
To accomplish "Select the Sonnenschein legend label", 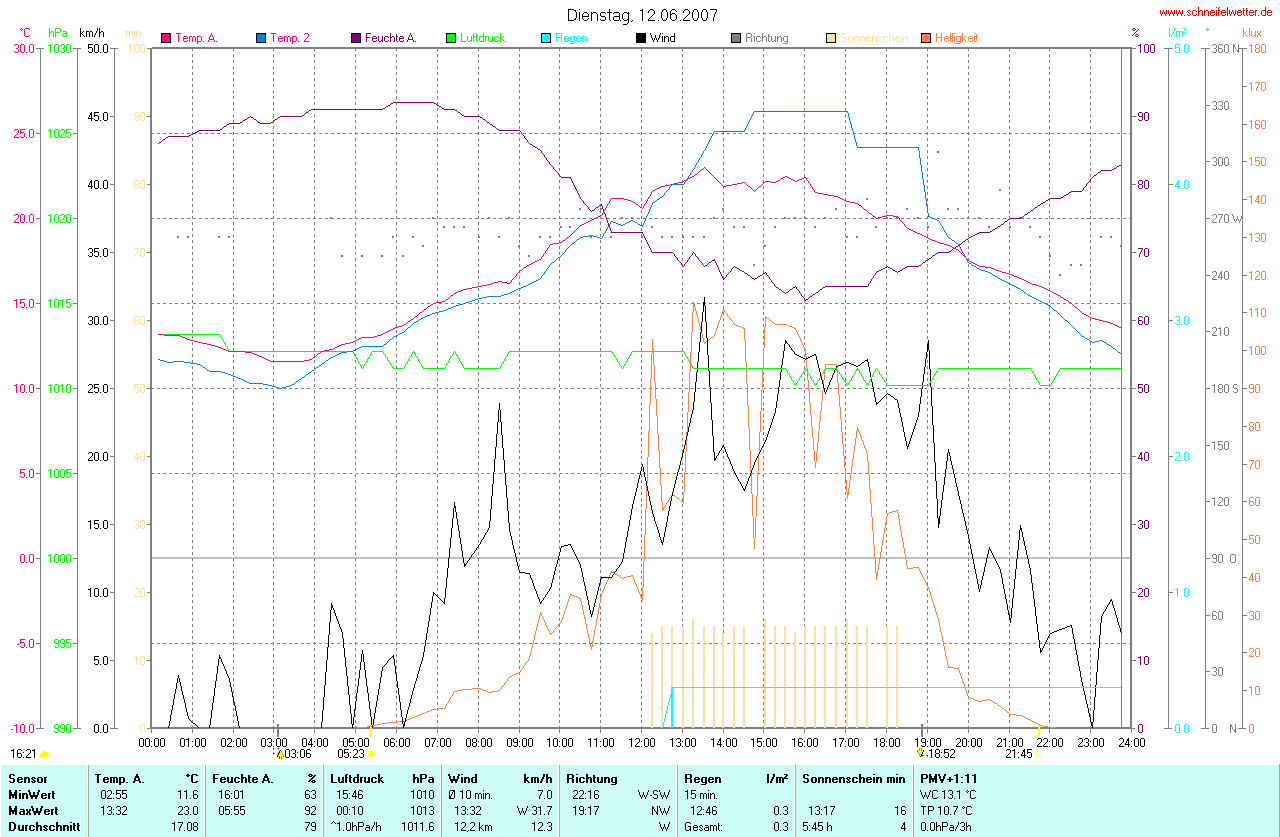I will point(874,38).
